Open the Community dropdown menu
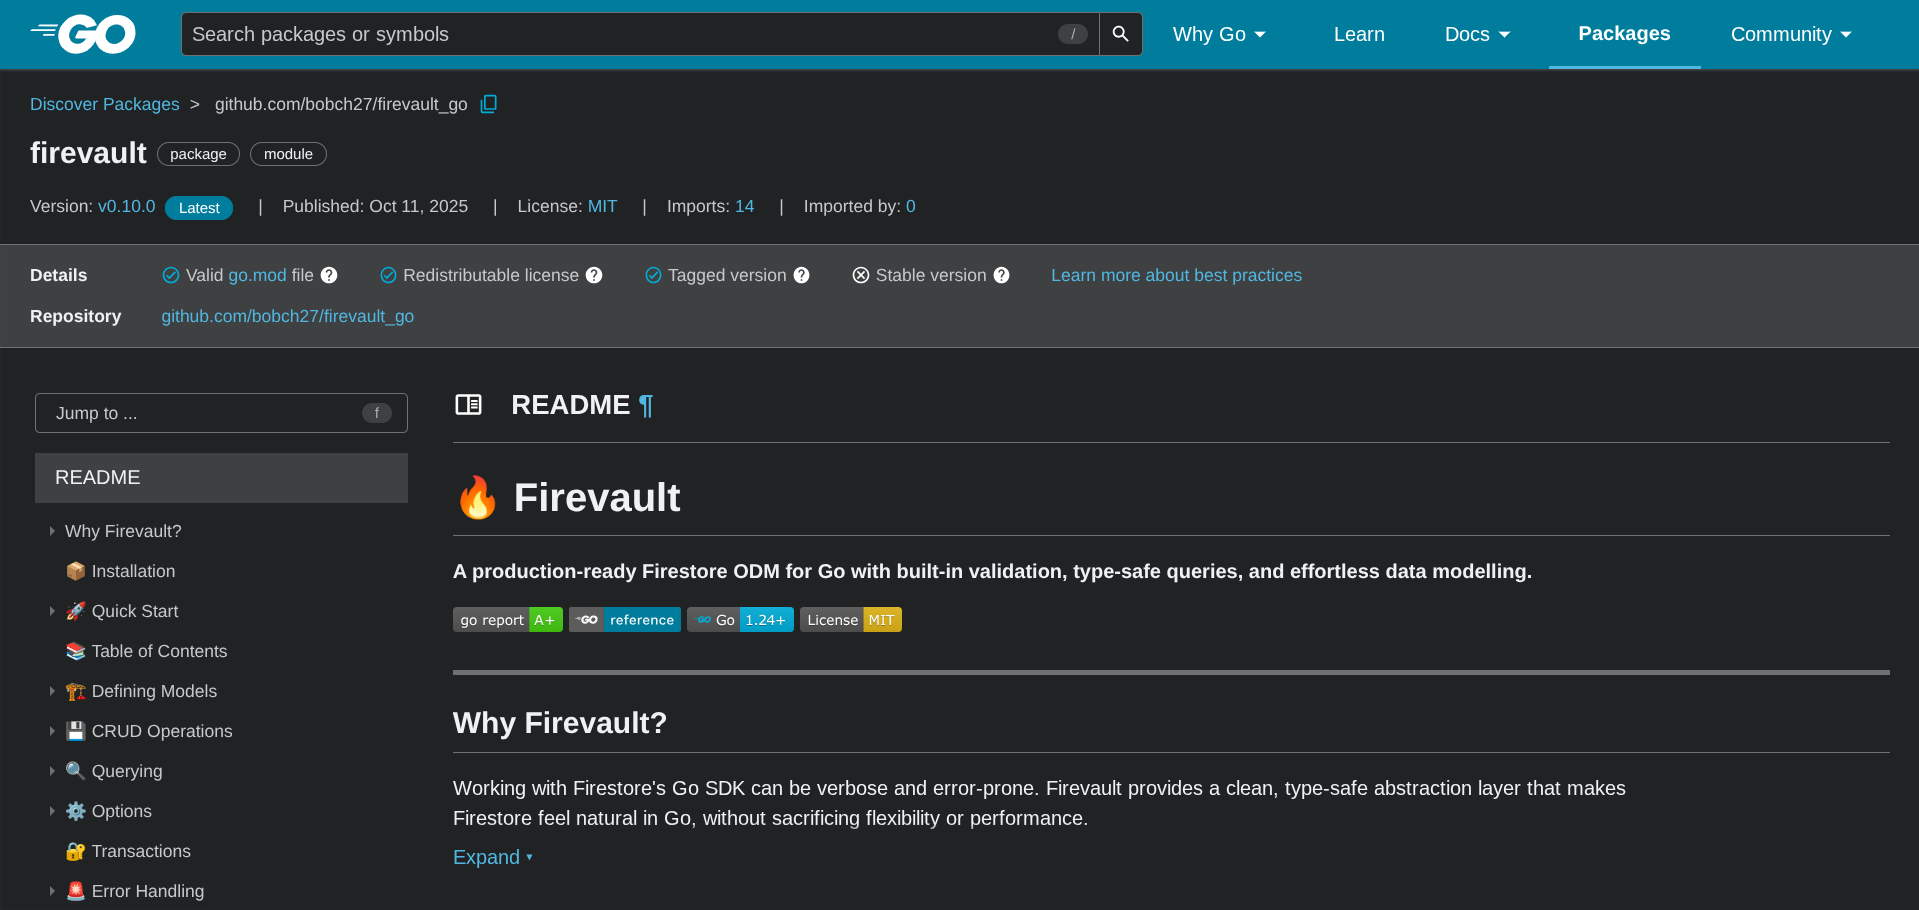Viewport: 1919px width, 910px height. pyautogui.click(x=1790, y=33)
